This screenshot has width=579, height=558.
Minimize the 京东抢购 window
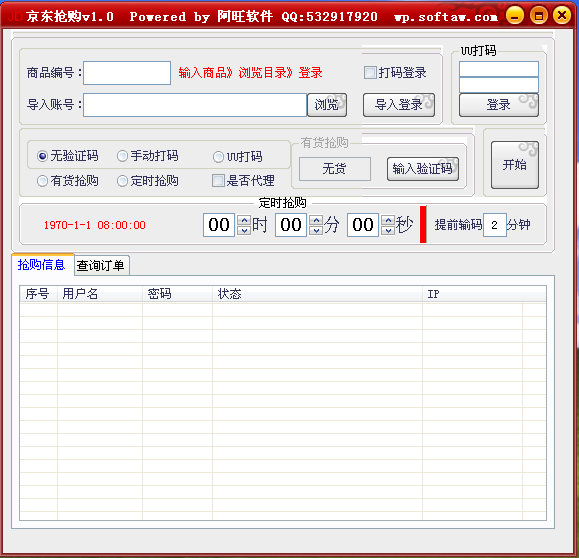click(515, 16)
